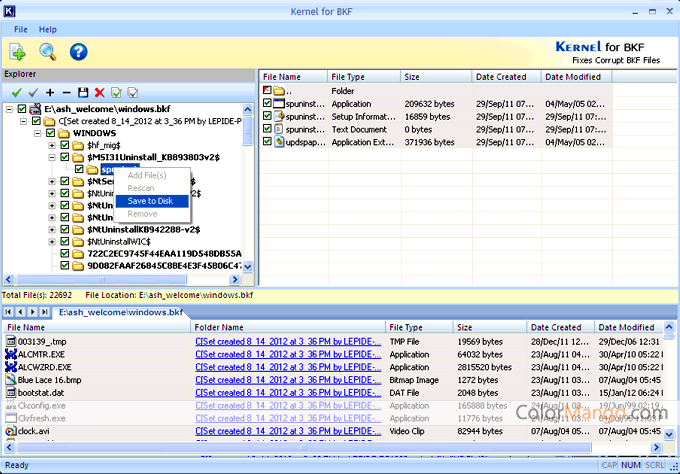This screenshot has width=680, height=474.
Task: Click the red X delete icon
Action: 99,92
